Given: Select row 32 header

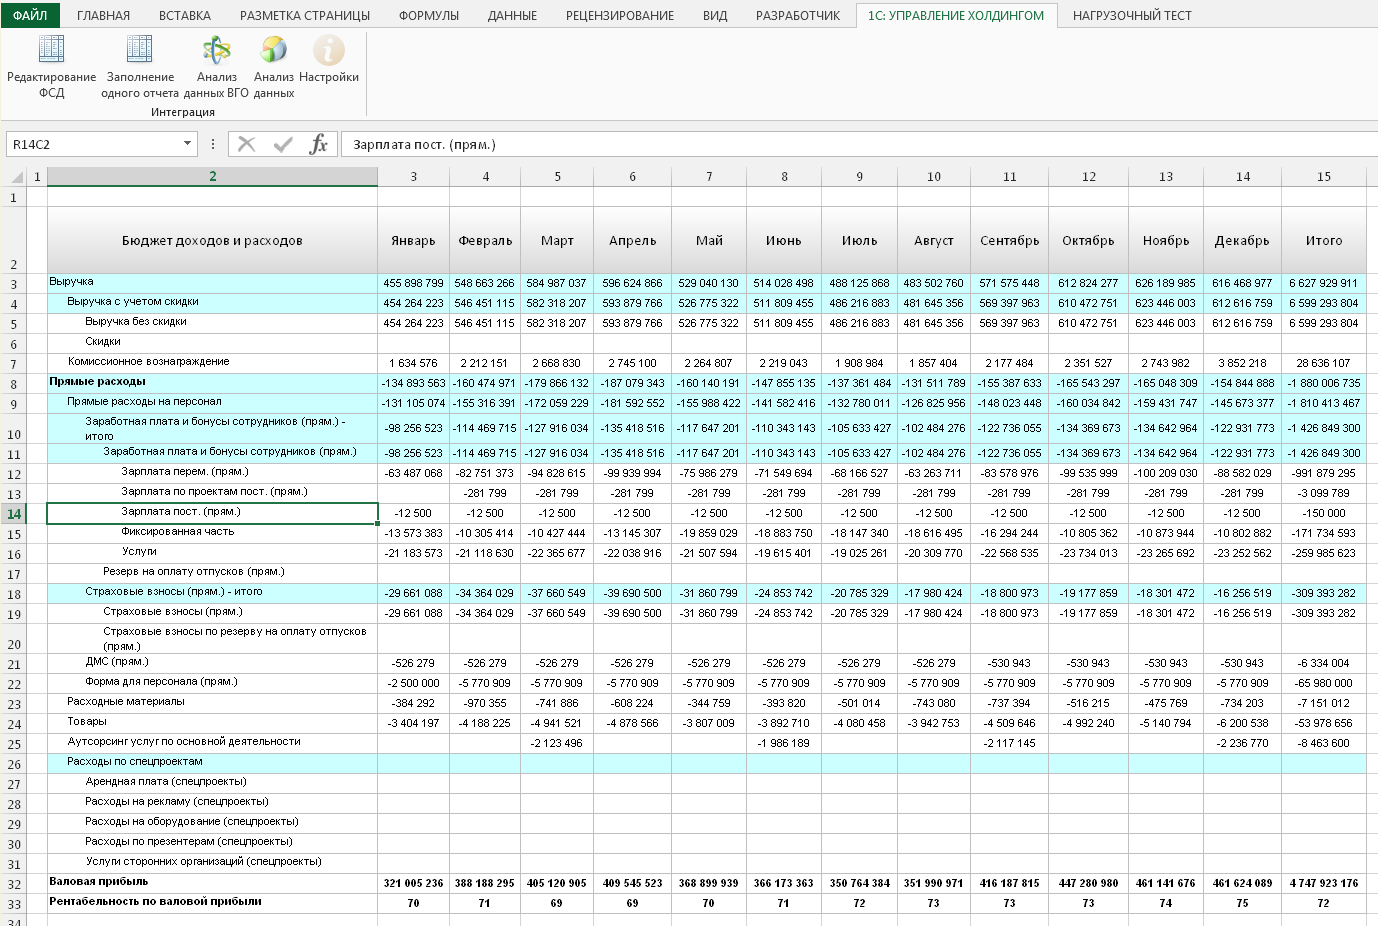Looking at the screenshot, I should [x=14, y=884].
